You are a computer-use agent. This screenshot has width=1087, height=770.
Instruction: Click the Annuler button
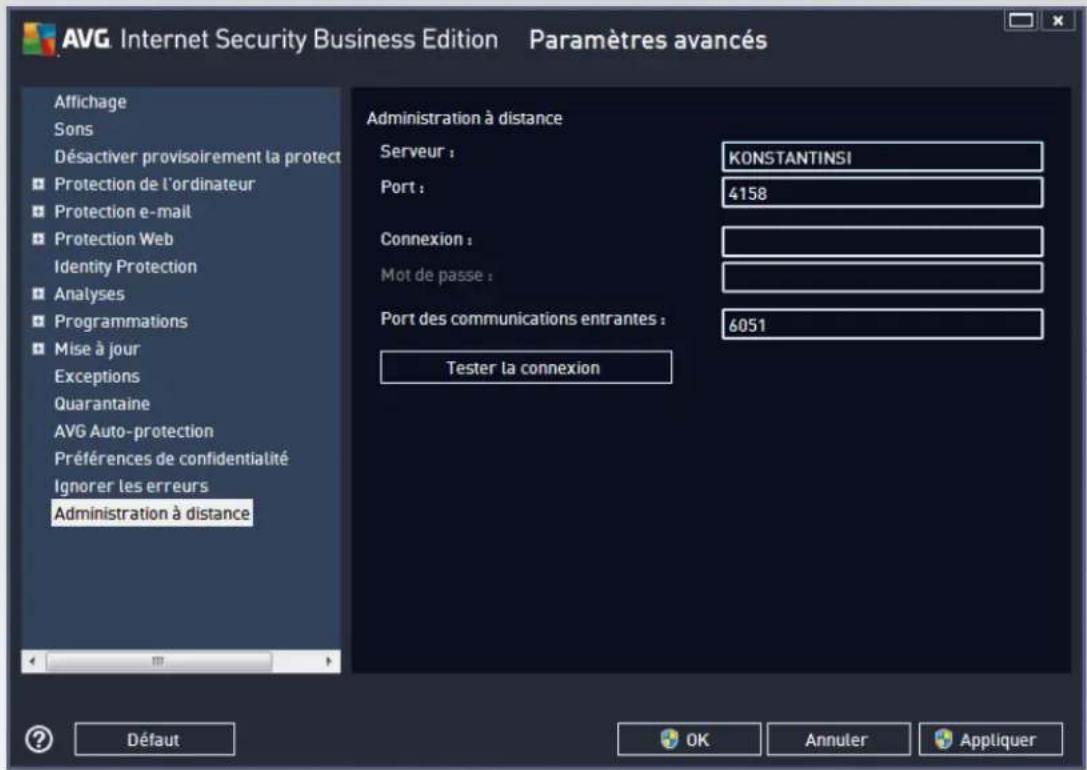(838, 740)
